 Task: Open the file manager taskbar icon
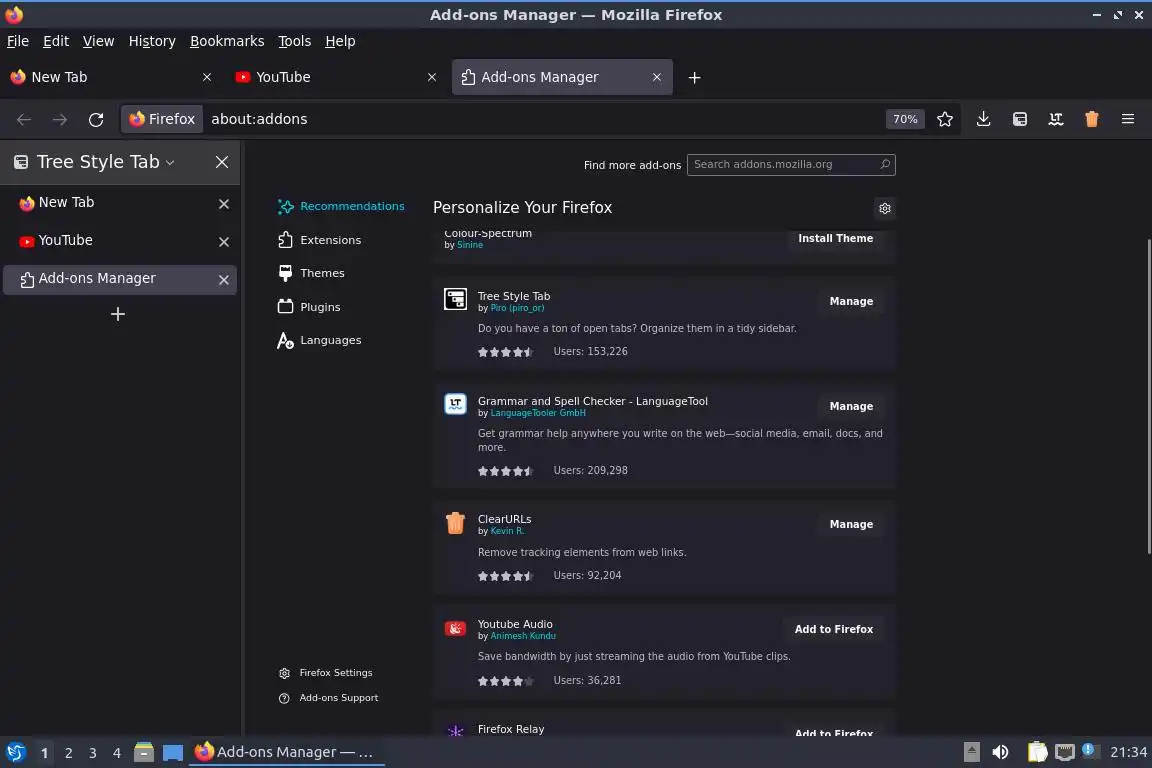tap(144, 752)
